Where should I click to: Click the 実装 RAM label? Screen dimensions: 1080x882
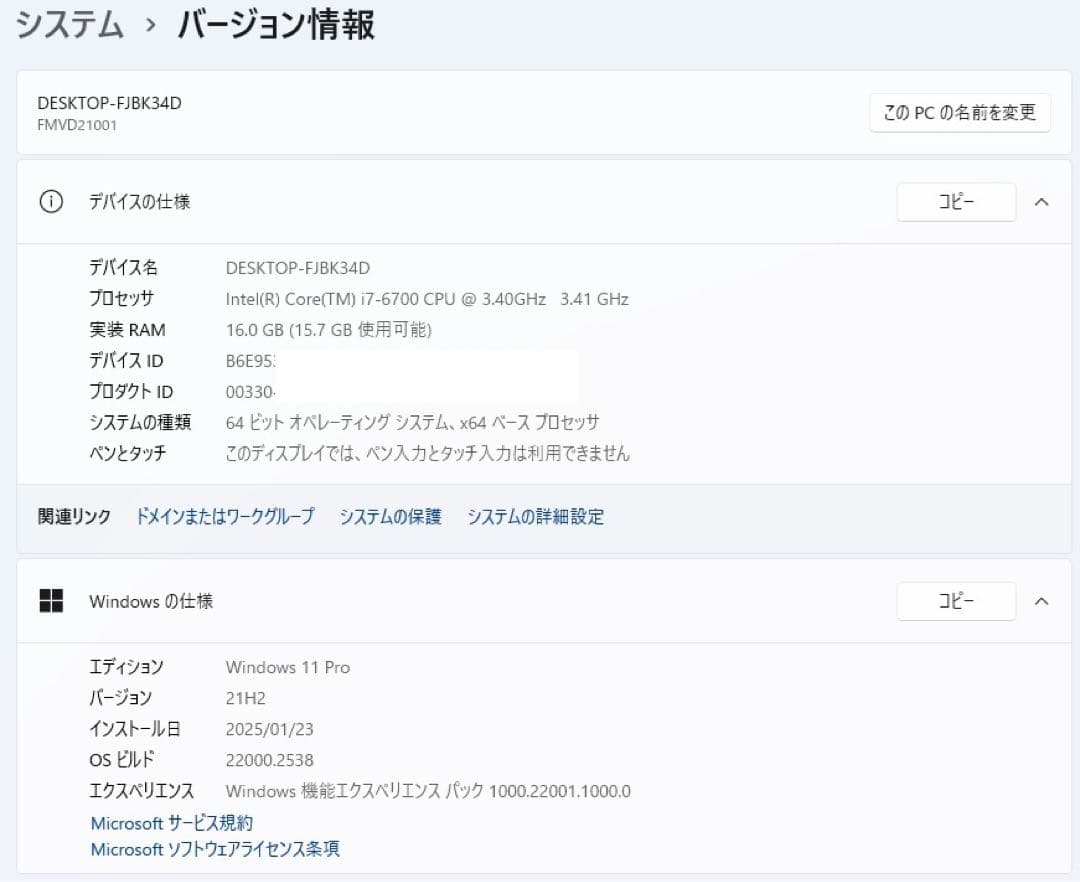pyautogui.click(x=127, y=330)
